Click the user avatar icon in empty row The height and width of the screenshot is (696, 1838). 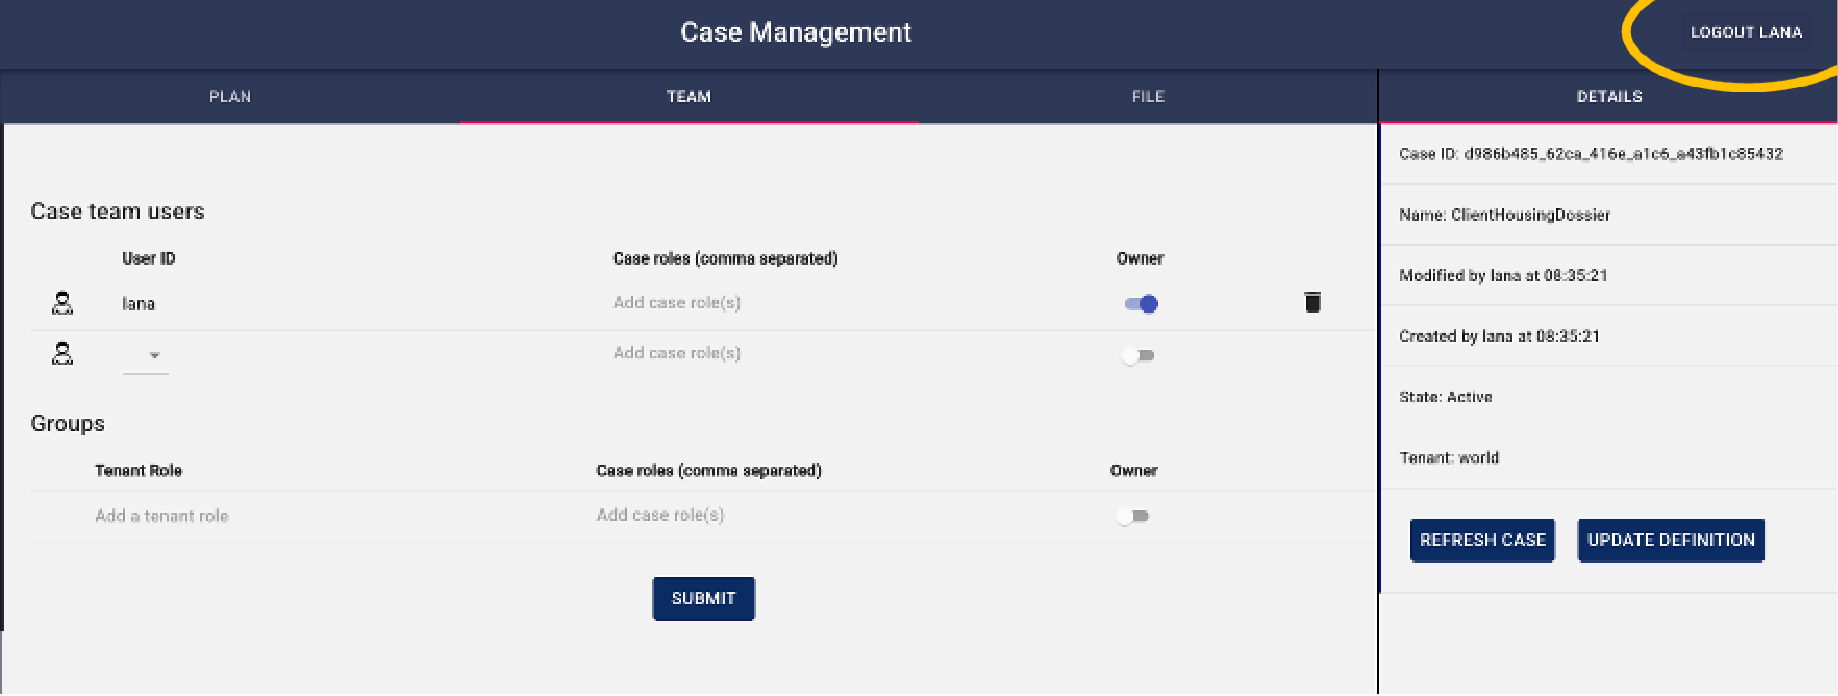[x=62, y=354]
